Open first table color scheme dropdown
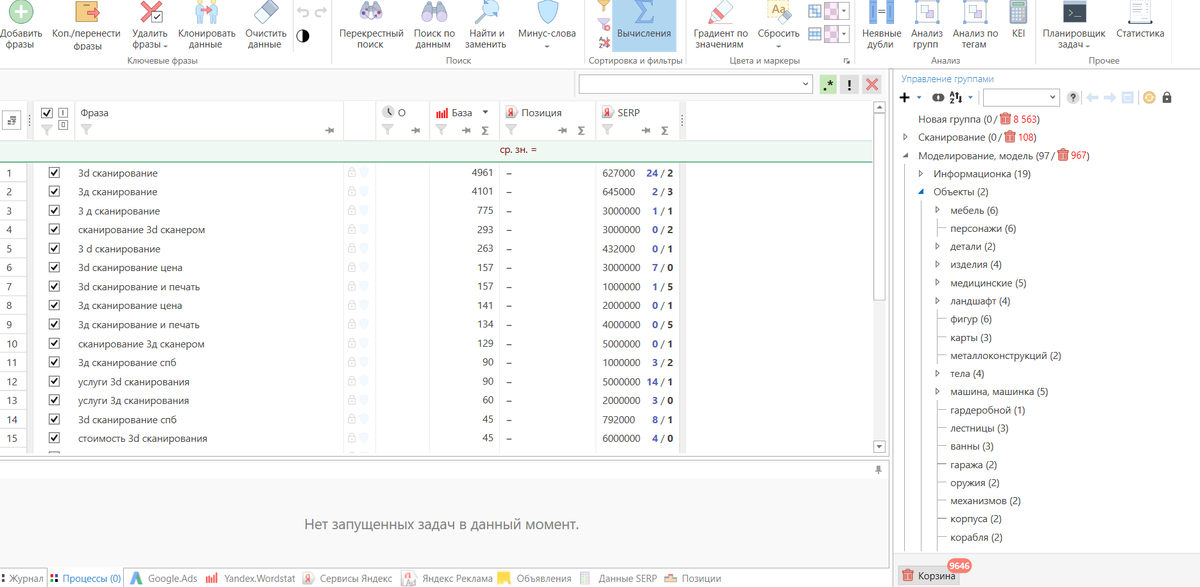The image size is (1200, 587). [844, 11]
